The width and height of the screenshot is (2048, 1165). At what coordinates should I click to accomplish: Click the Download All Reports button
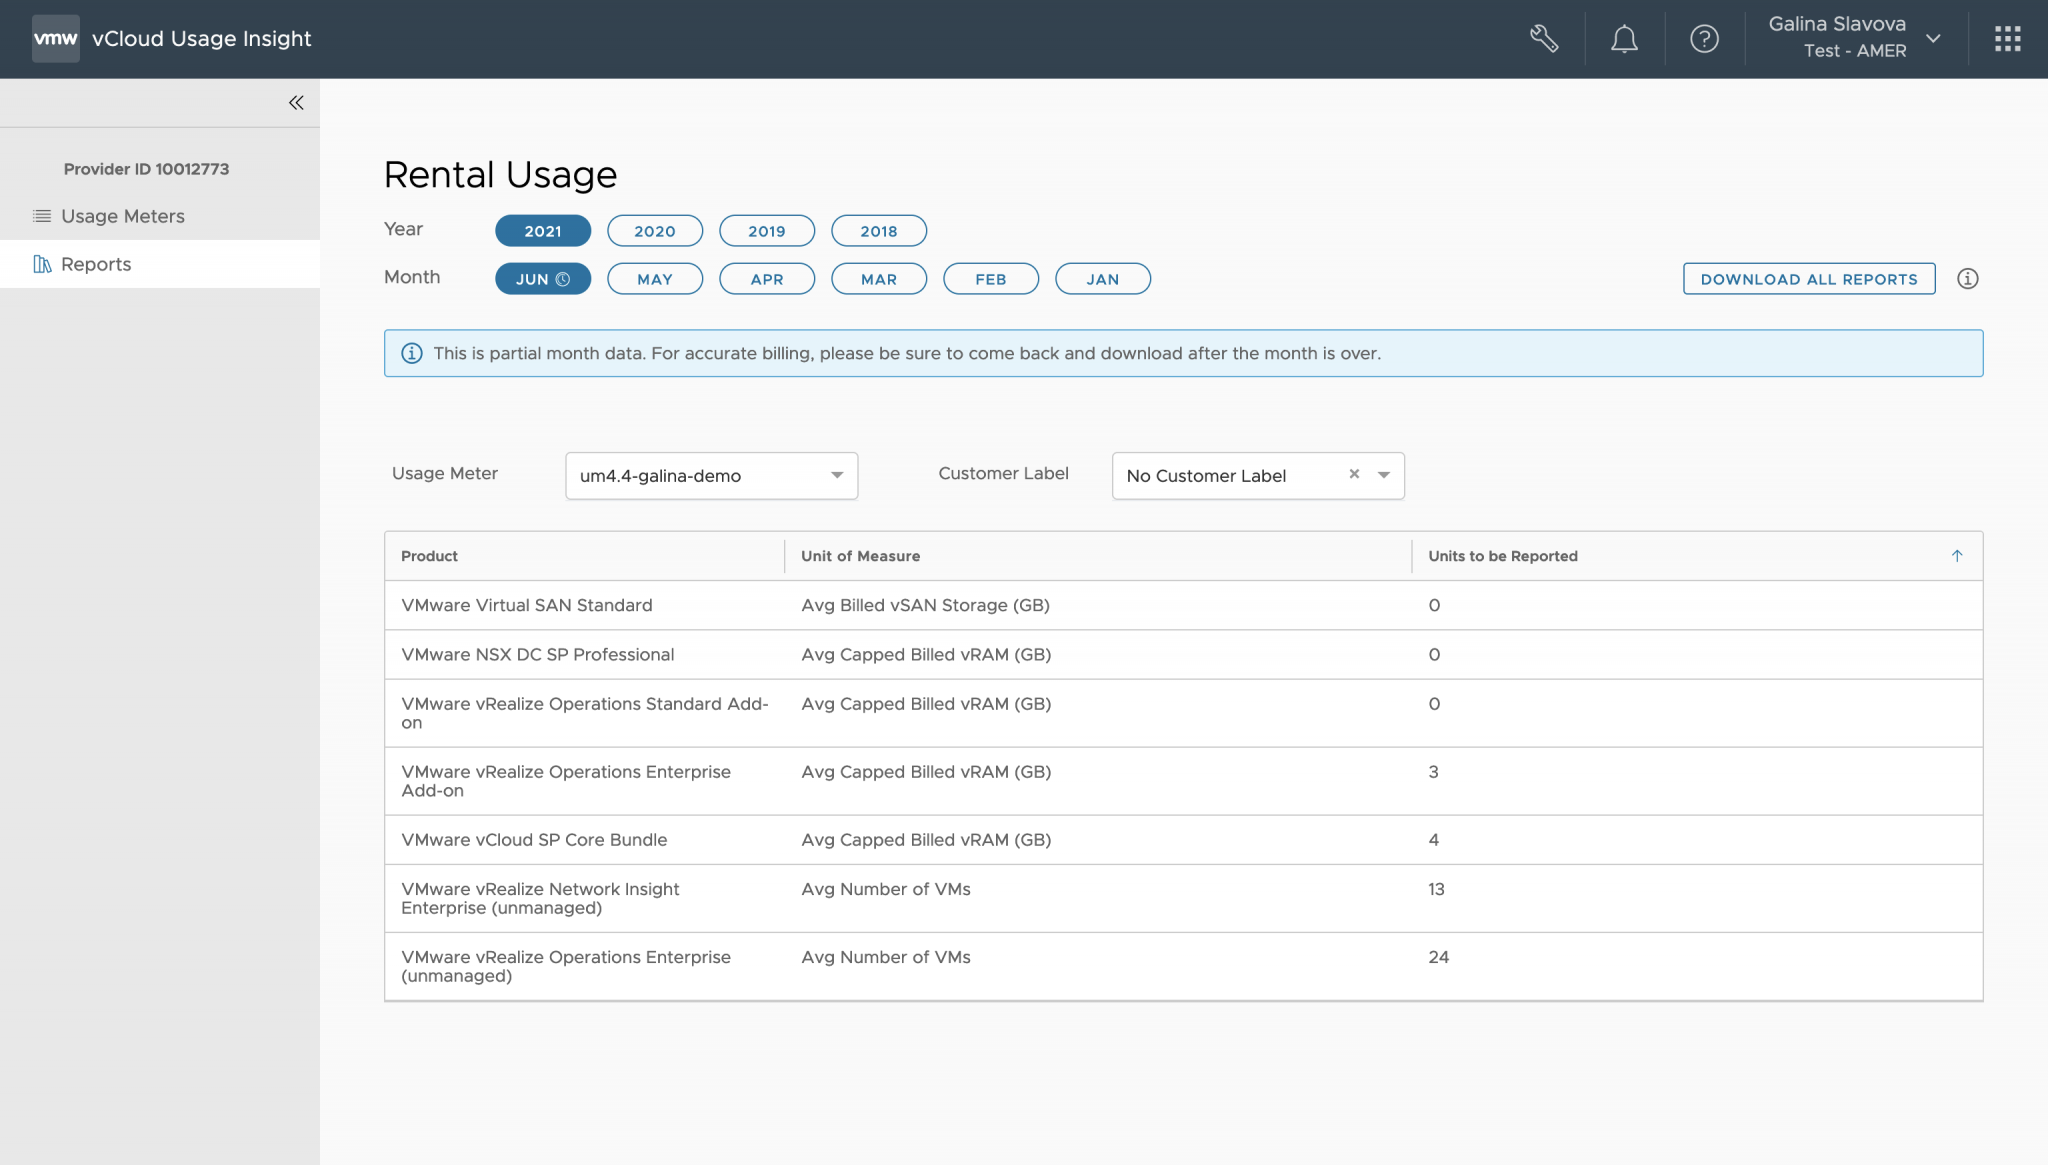(1808, 278)
